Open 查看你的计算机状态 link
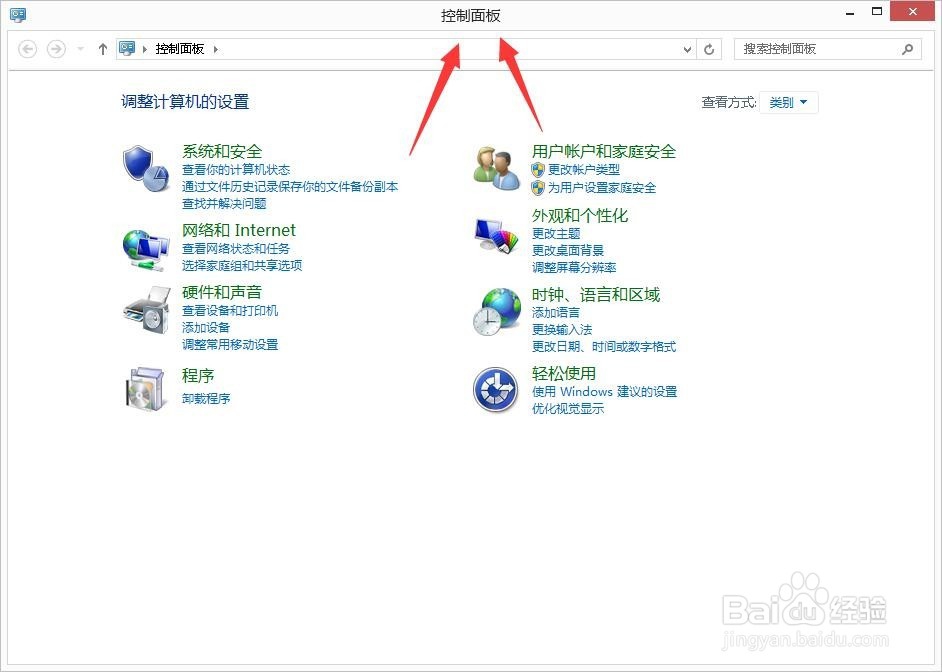The height and width of the screenshot is (672, 942). pos(237,170)
